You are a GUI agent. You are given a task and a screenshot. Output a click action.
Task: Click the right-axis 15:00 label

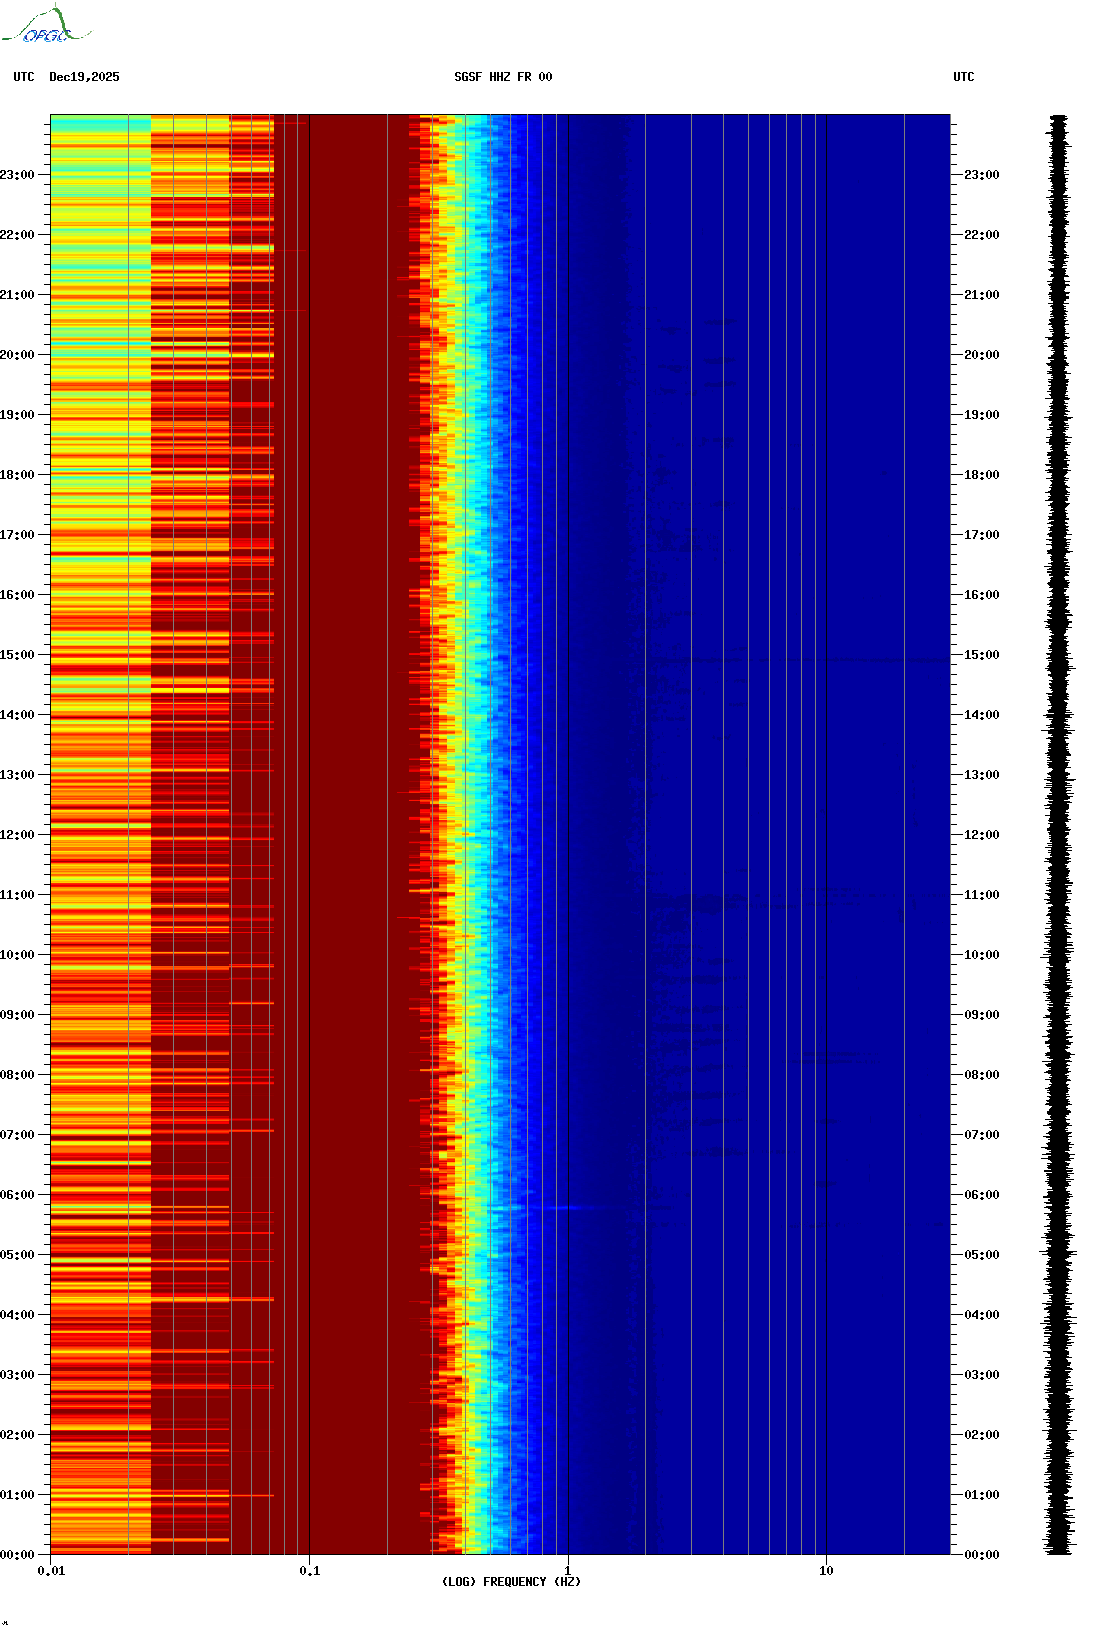(x=982, y=655)
